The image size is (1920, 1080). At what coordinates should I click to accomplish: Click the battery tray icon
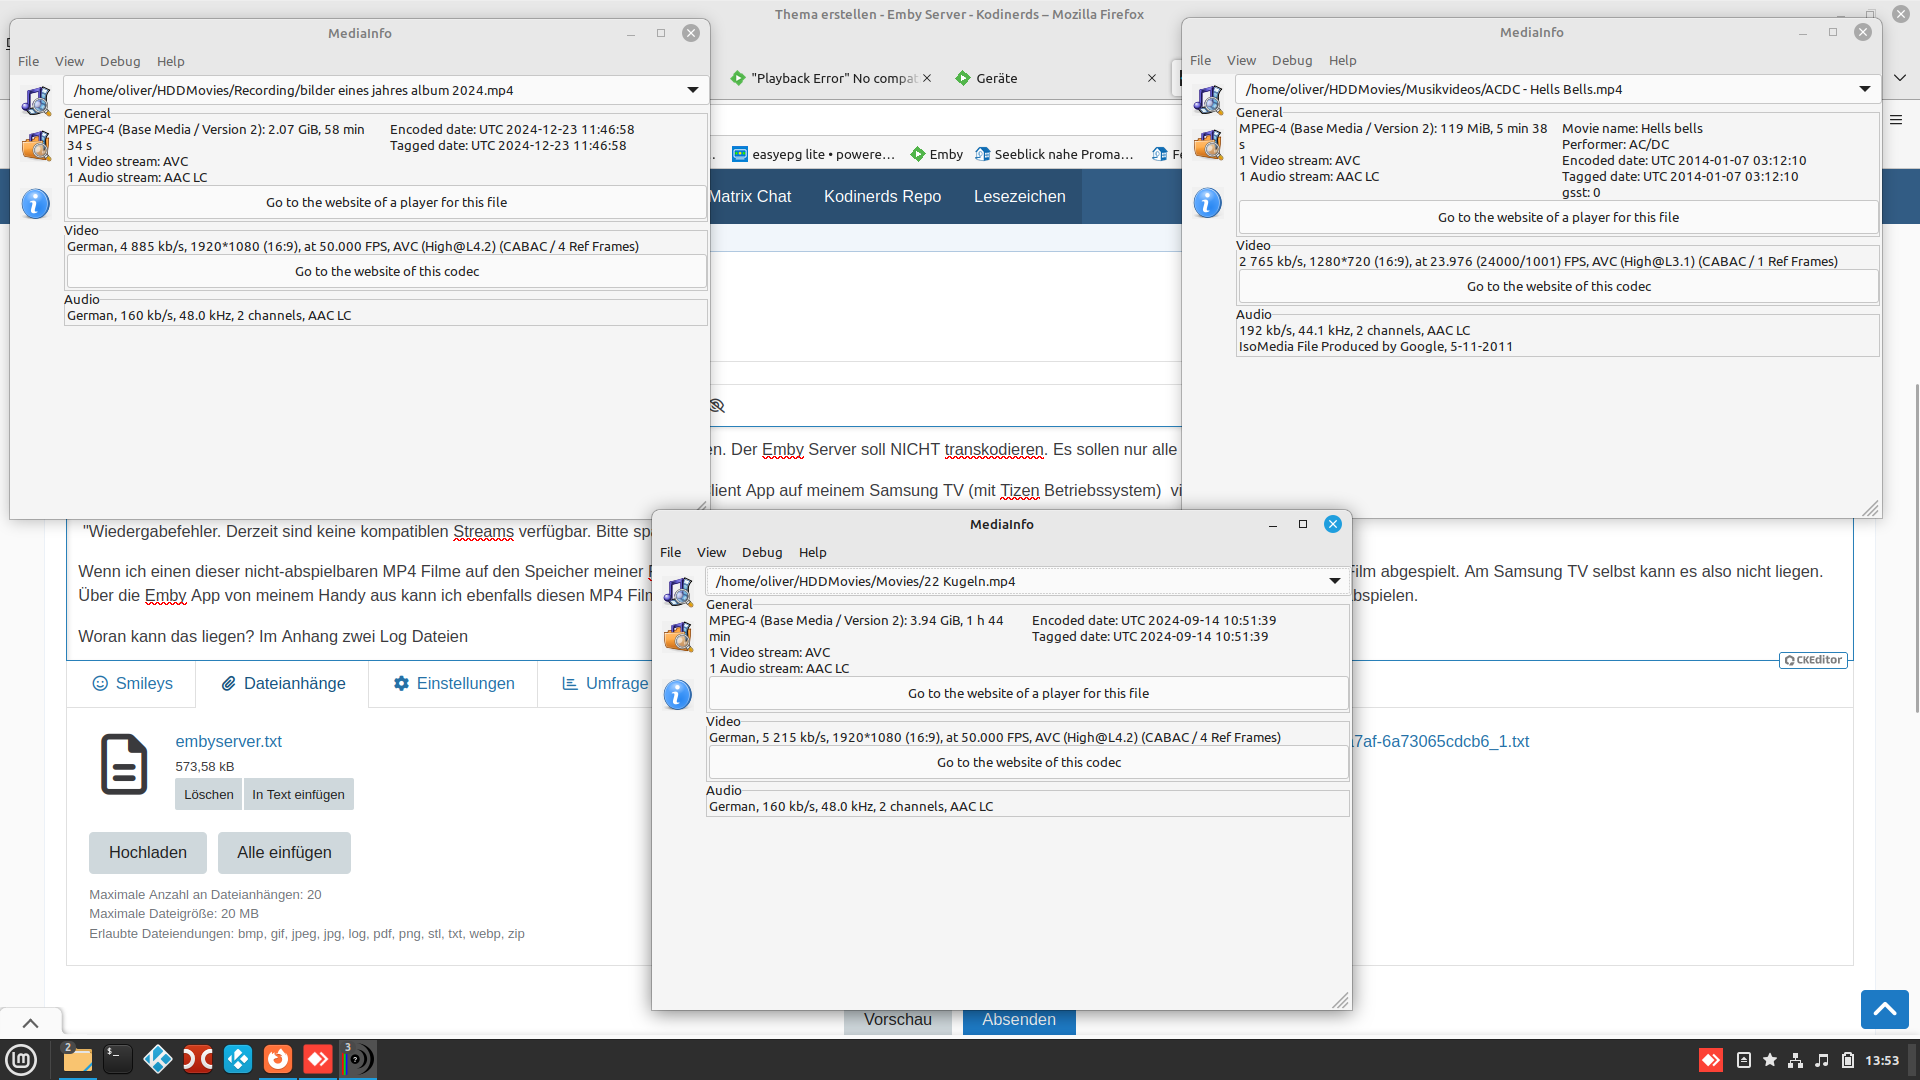coord(1848,1060)
